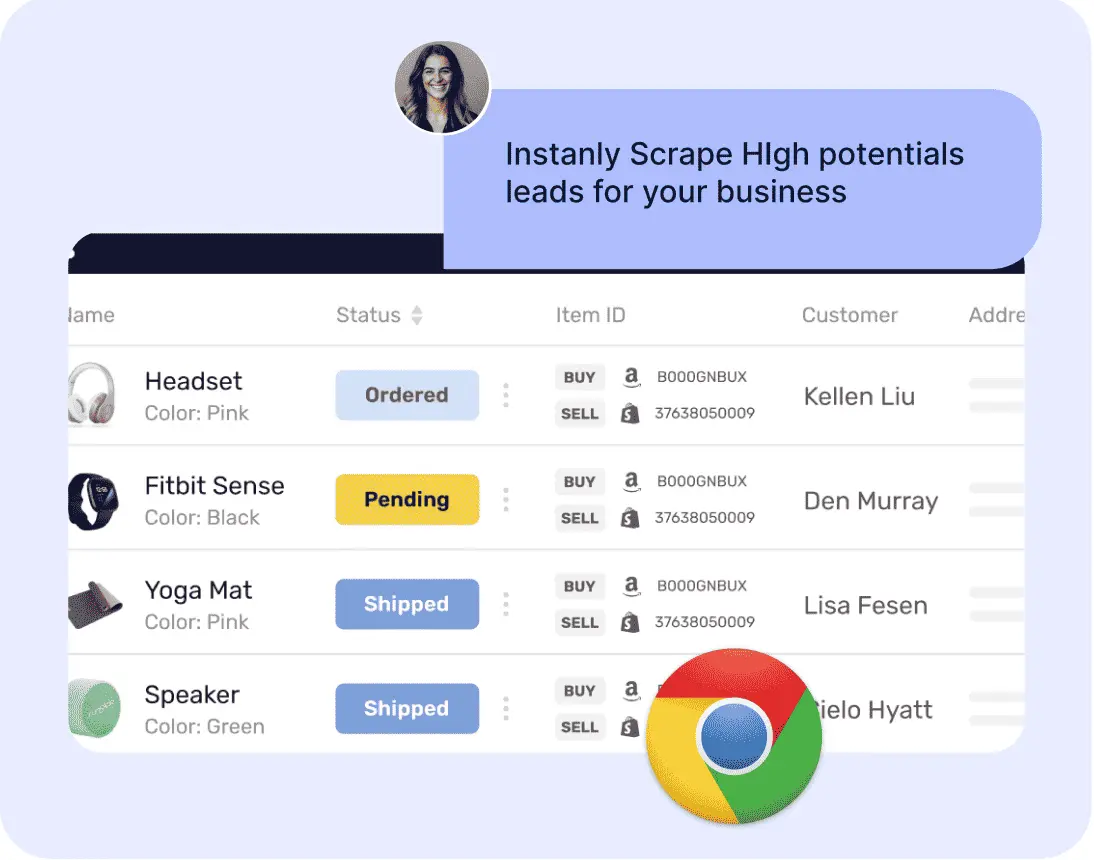The image size is (1094, 860).
Task: Select the Status column header
Action: tap(368, 315)
